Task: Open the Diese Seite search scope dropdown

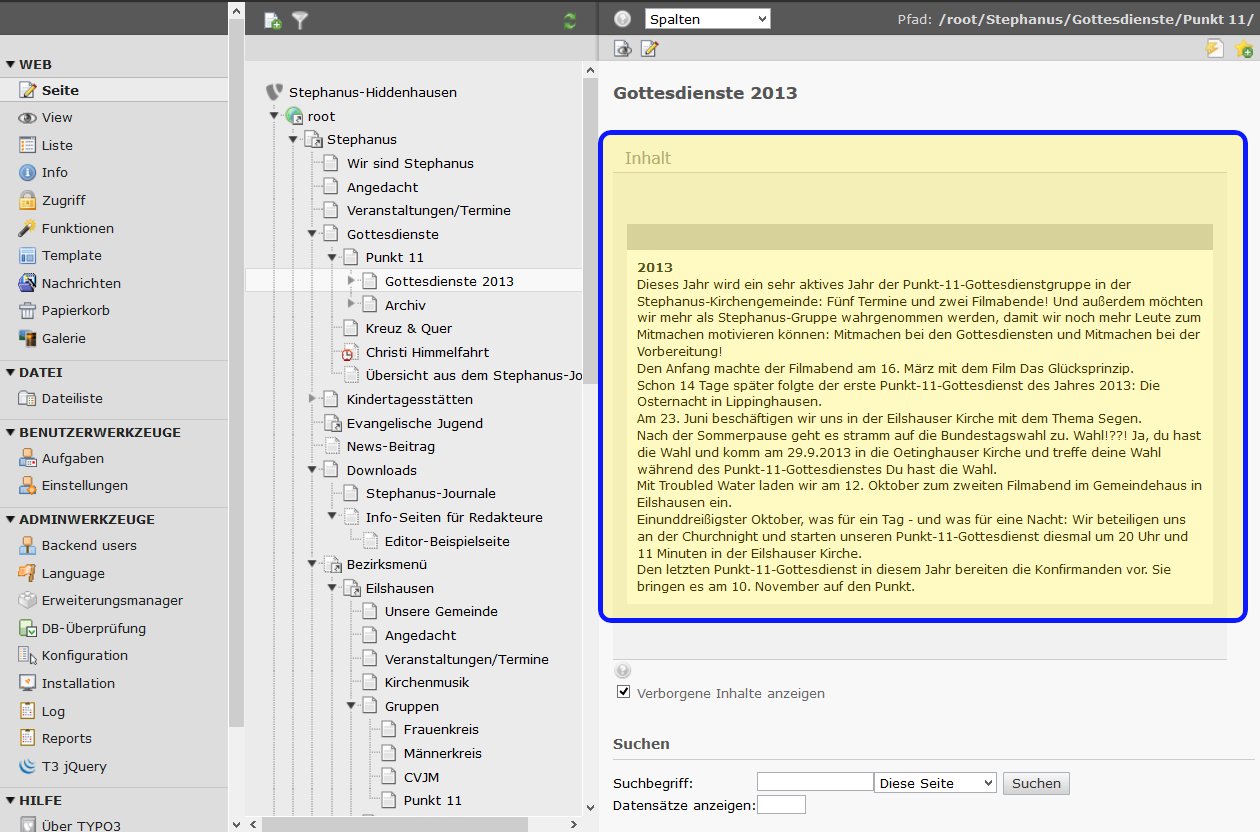Action: pos(935,783)
